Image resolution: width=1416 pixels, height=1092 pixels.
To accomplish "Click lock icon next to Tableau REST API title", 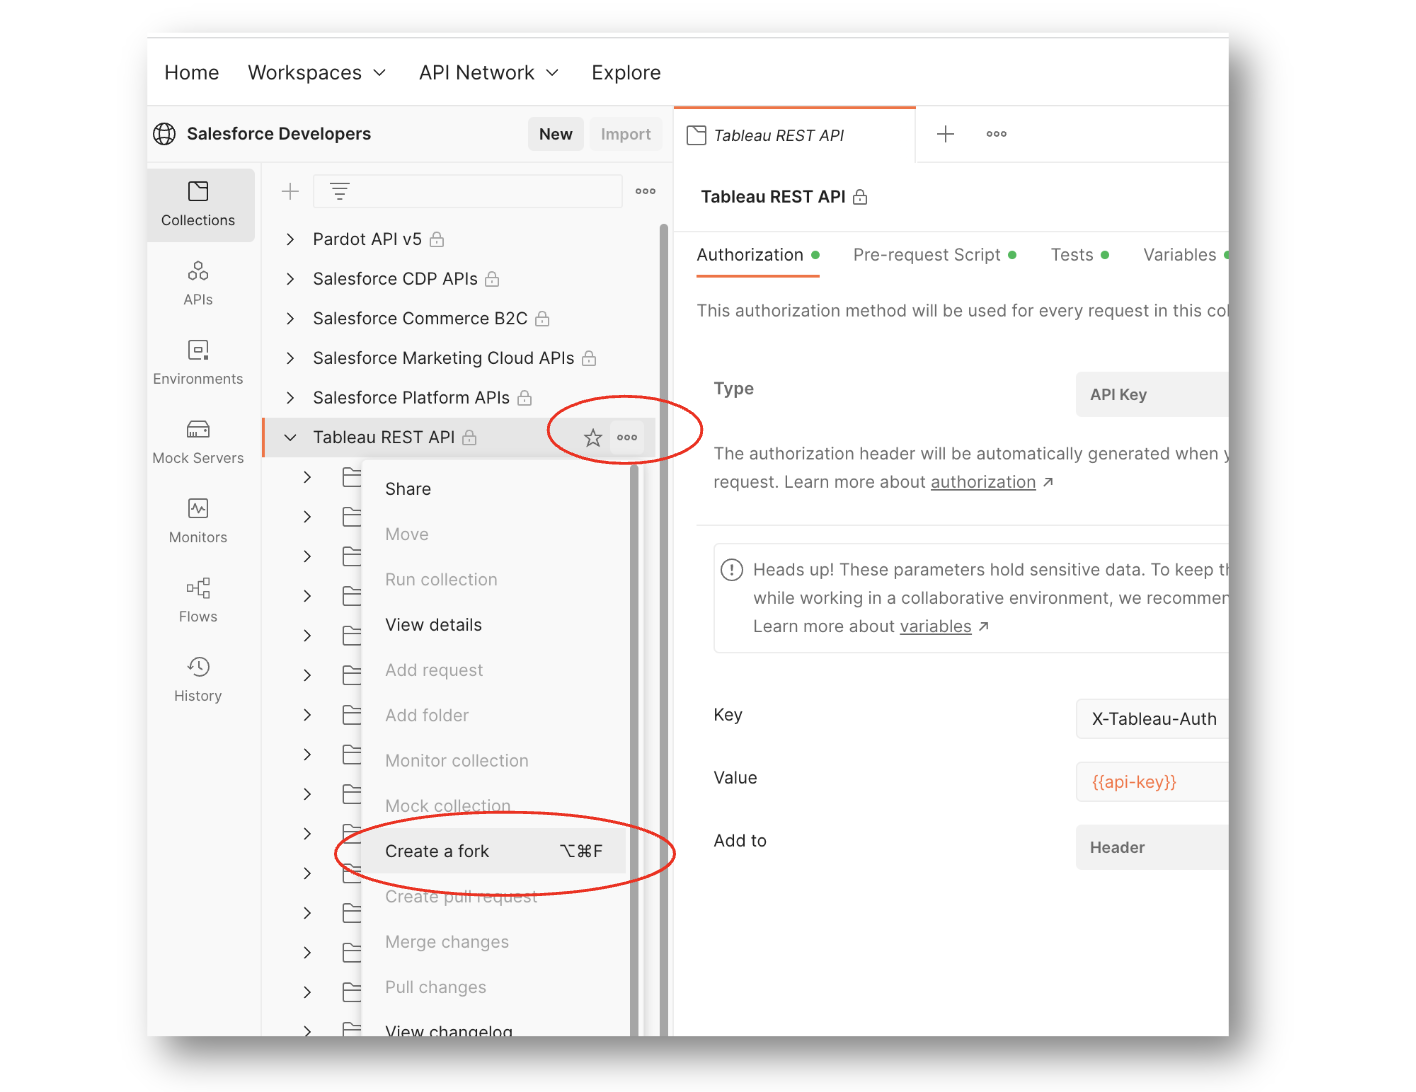I will (x=860, y=197).
